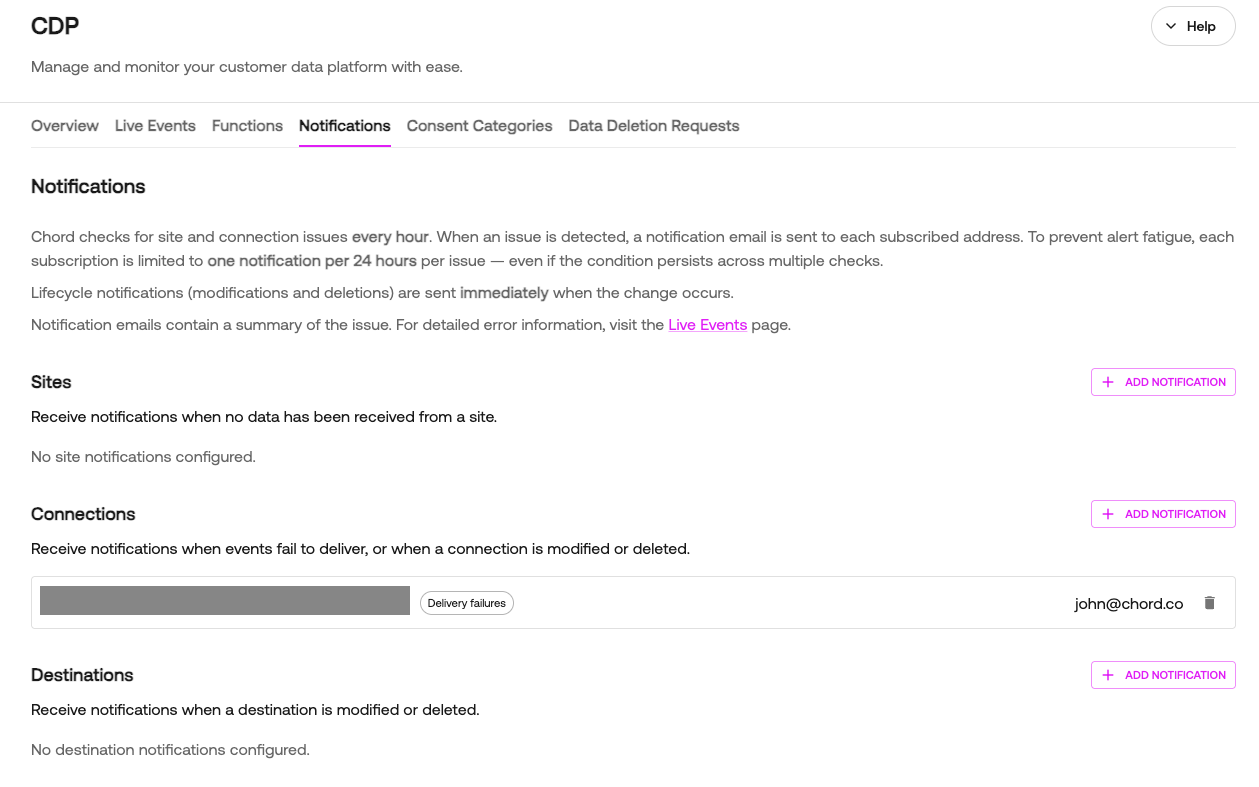
Task: Click the trash icon beside john@chord.co
Action: [x=1209, y=603]
